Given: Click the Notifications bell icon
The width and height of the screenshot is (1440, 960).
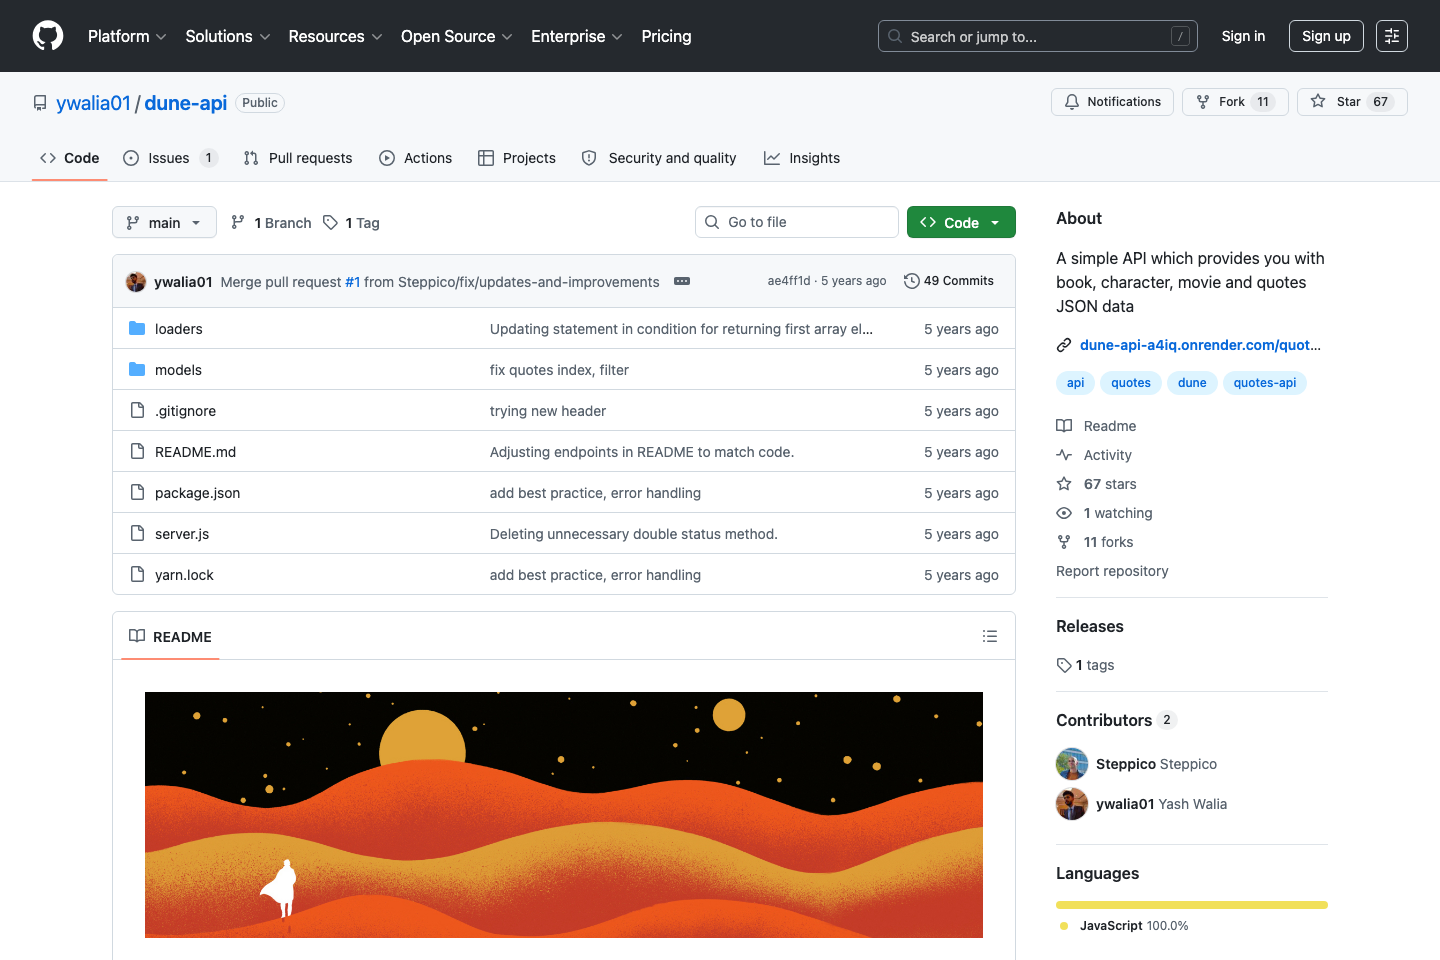Looking at the screenshot, I should [1071, 101].
